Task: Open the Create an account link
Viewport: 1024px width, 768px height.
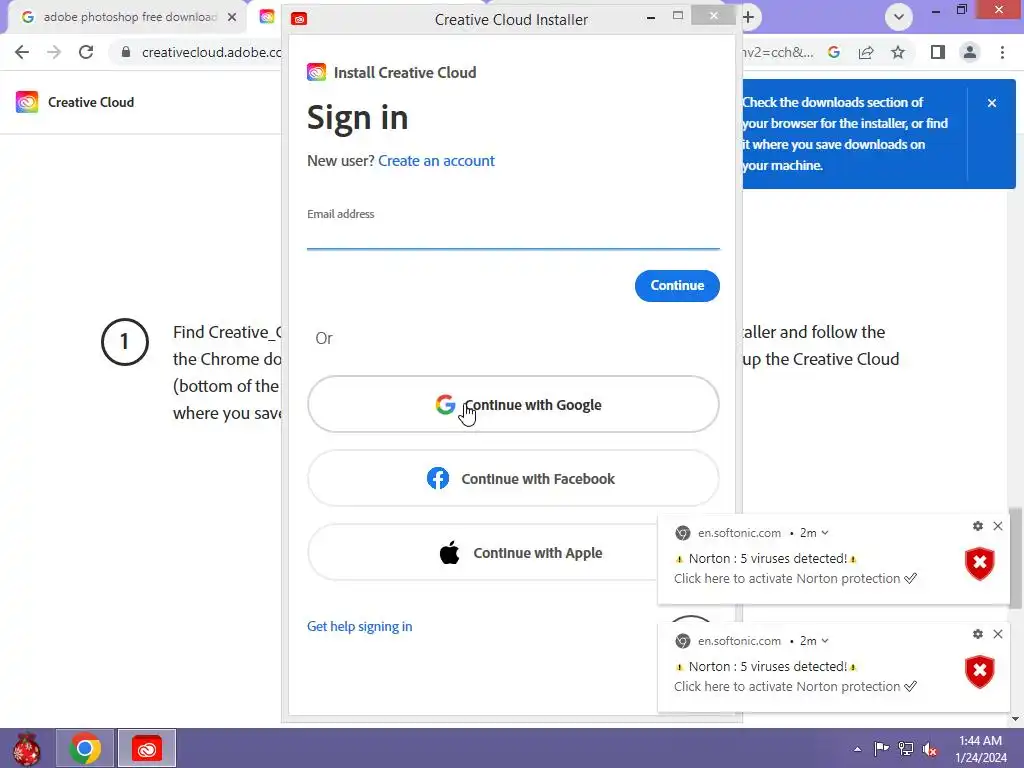Action: pyautogui.click(x=436, y=161)
